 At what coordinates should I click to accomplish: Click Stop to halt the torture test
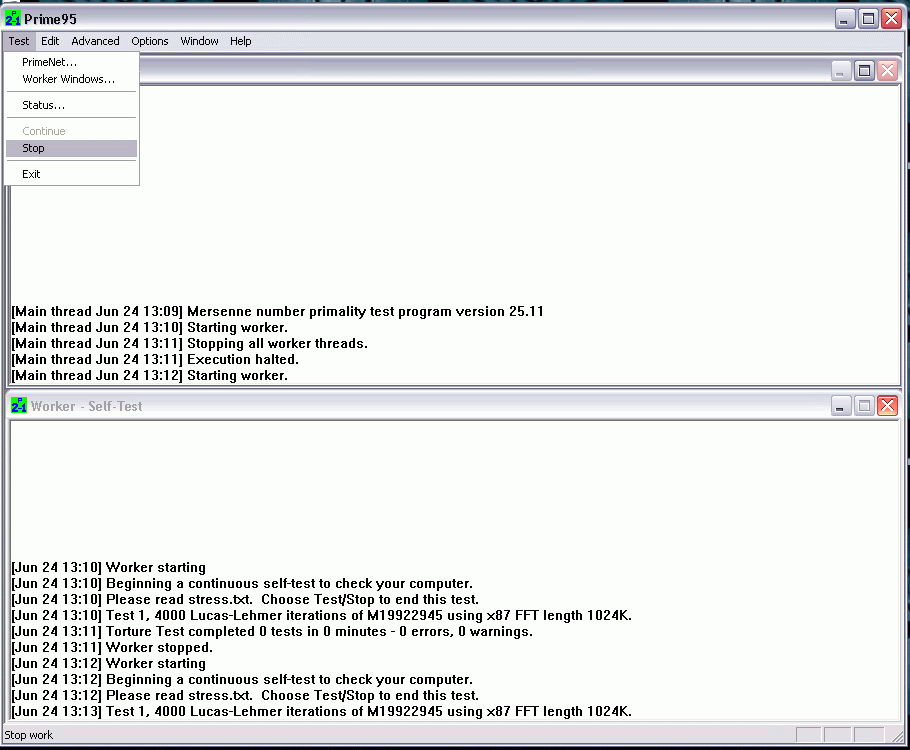[71, 148]
